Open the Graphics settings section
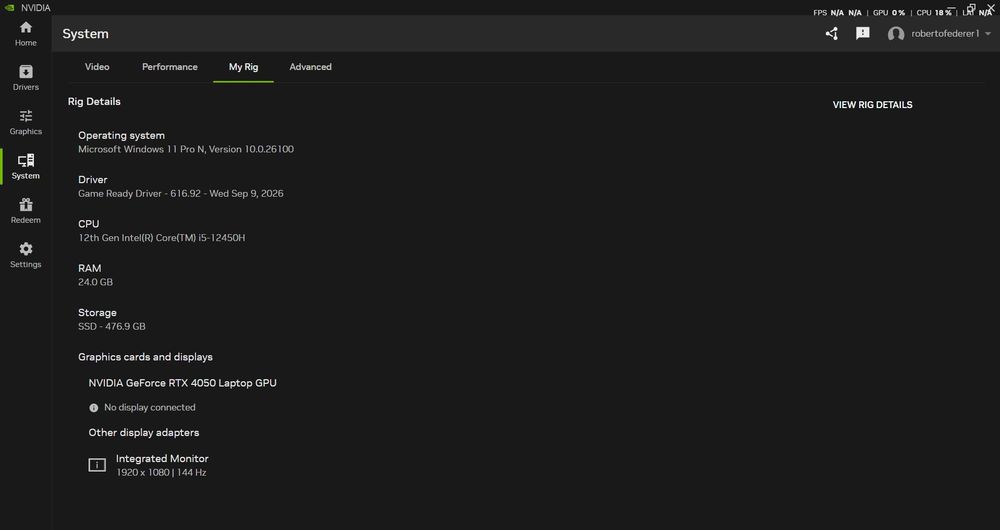The height and width of the screenshot is (530, 1000). [26, 122]
